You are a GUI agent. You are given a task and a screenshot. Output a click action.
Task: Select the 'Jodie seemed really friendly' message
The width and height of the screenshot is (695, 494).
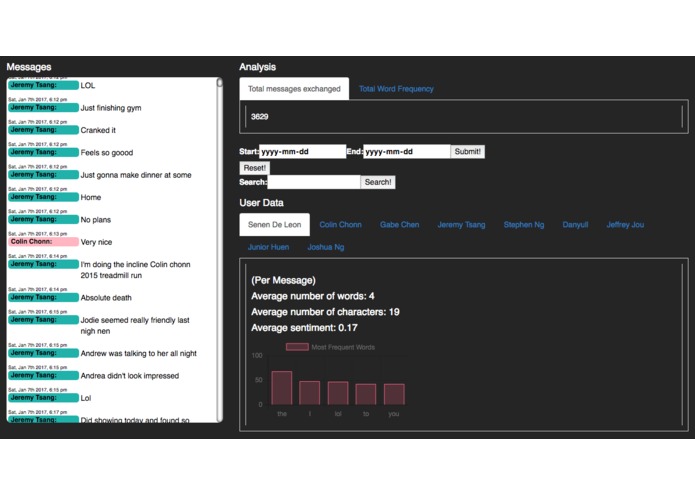click(x=135, y=325)
